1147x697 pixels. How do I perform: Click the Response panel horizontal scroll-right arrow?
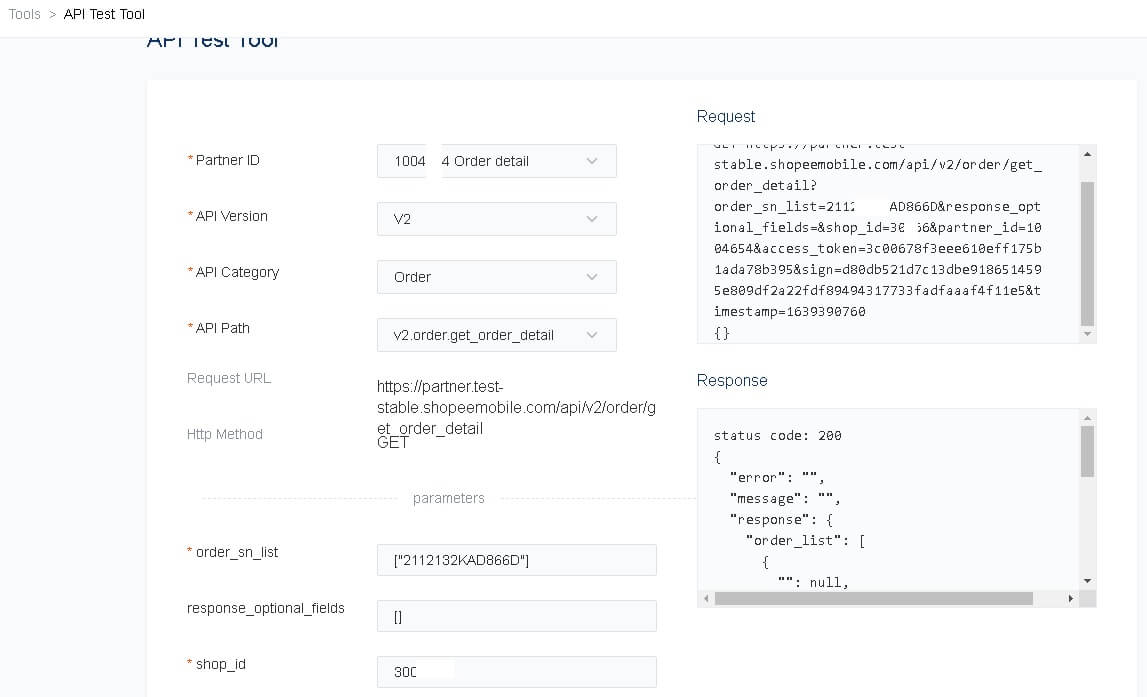(1071, 597)
